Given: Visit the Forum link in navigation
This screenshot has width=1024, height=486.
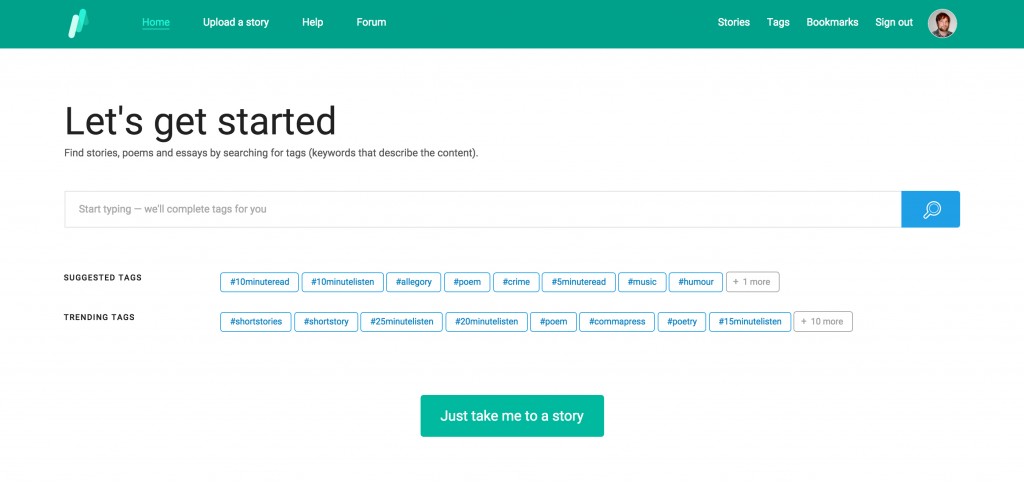Looking at the screenshot, I should [x=371, y=22].
